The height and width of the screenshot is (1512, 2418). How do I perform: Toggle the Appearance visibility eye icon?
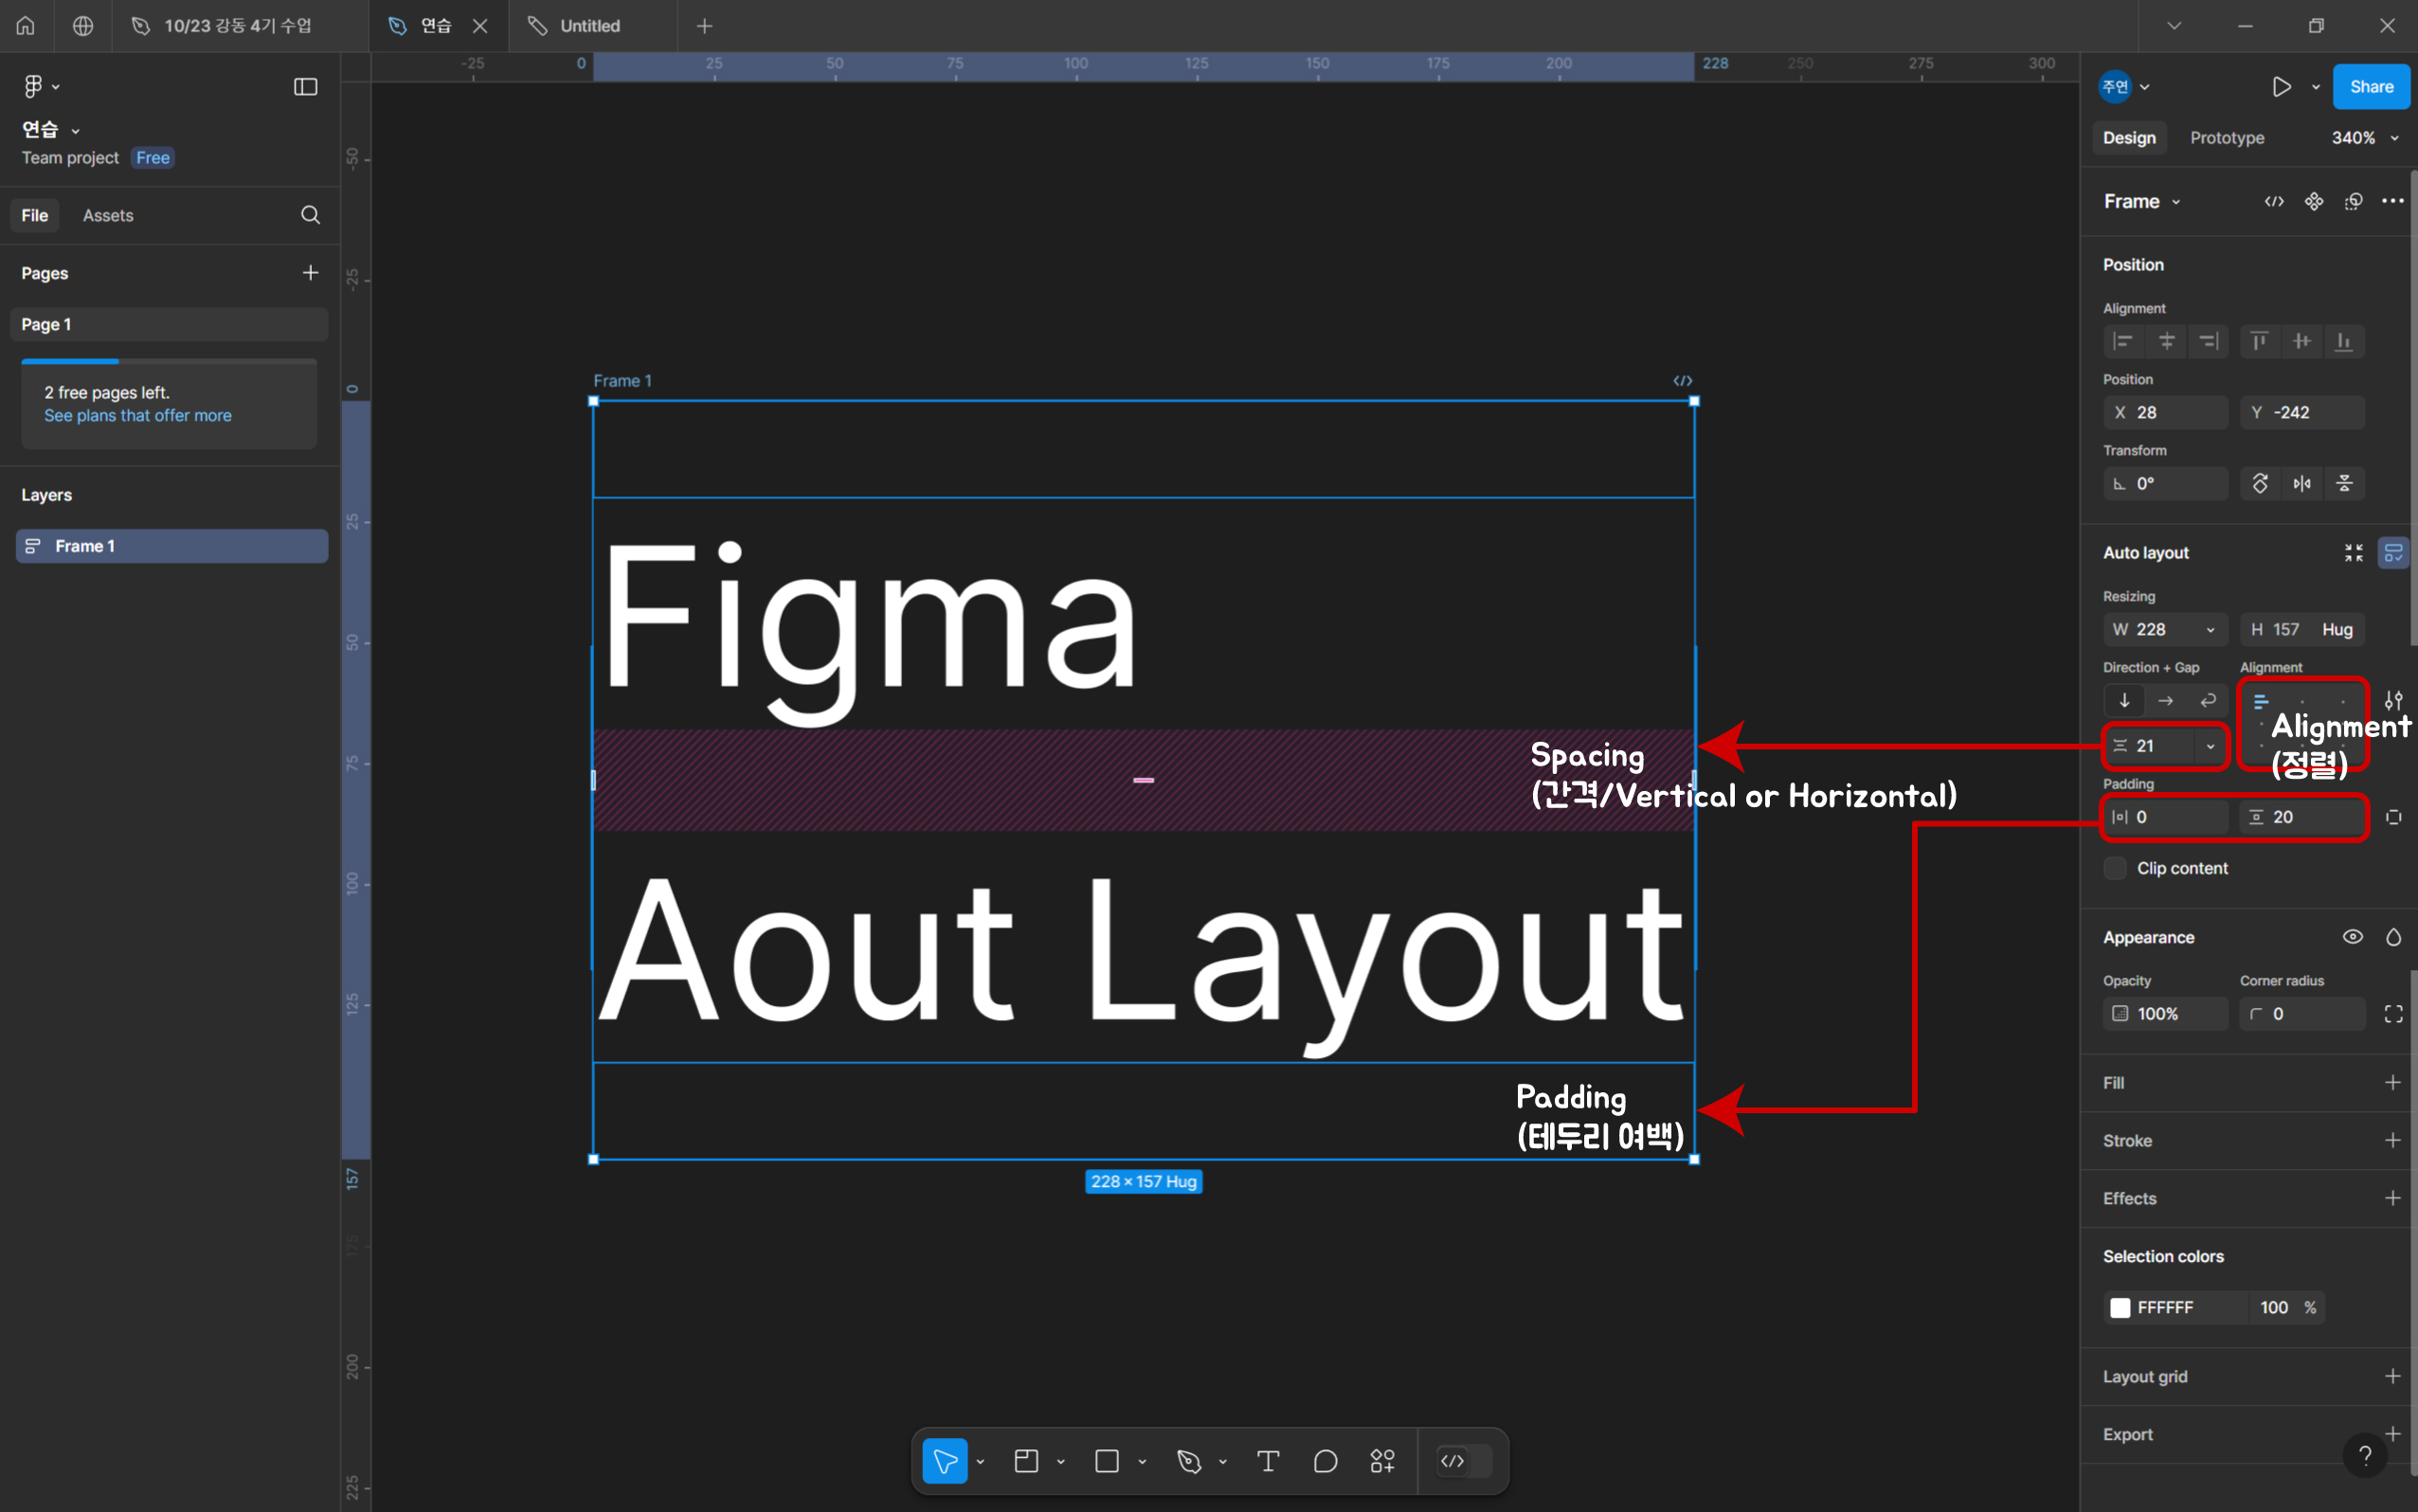point(2352,937)
